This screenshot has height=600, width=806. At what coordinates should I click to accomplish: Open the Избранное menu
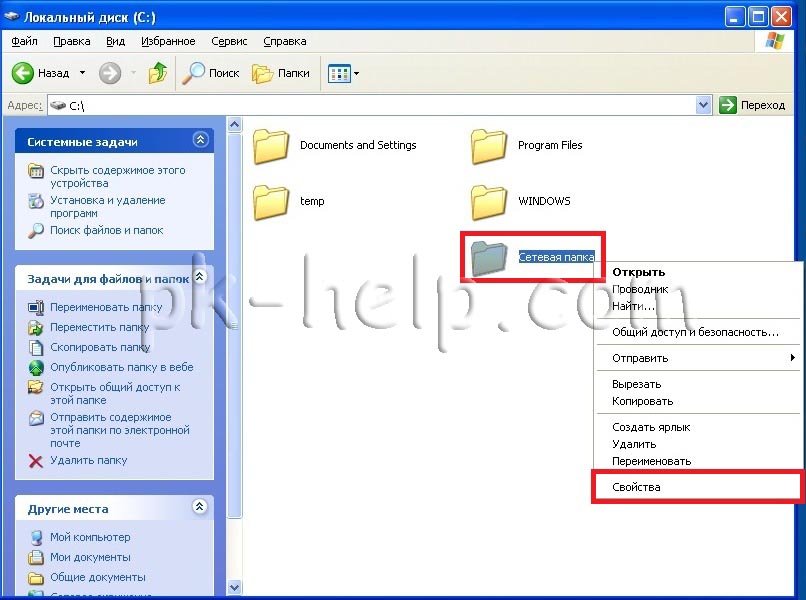click(x=168, y=41)
